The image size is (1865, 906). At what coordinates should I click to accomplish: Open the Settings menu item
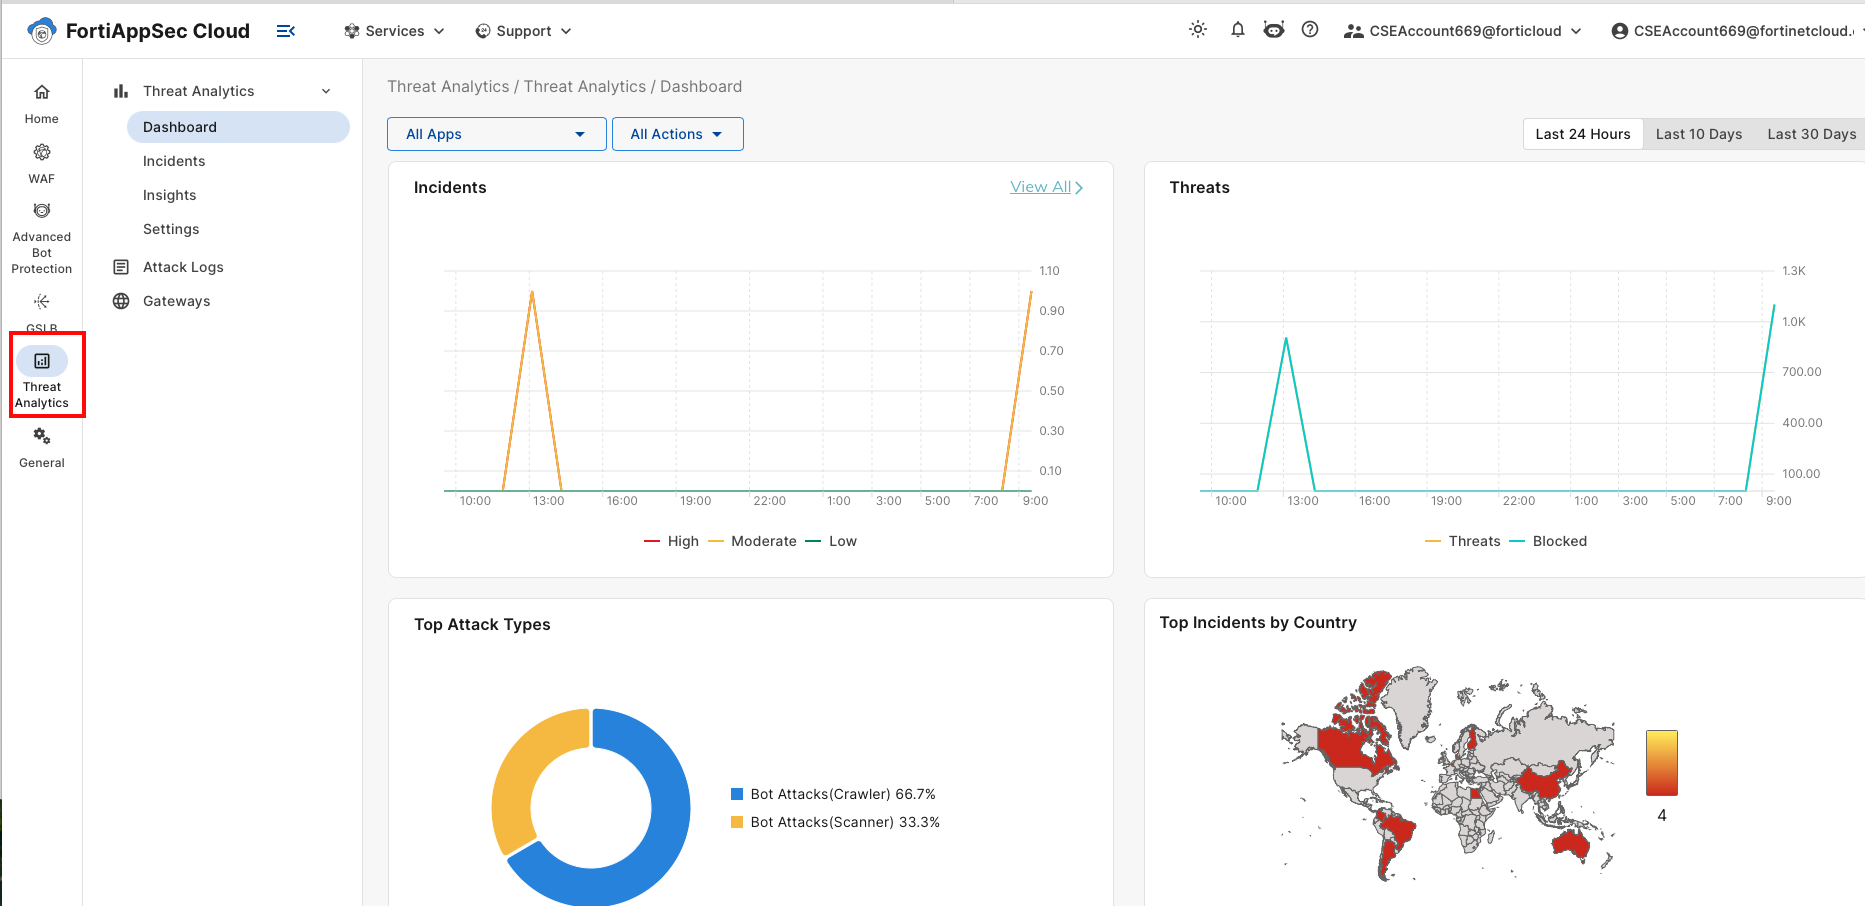(x=171, y=229)
